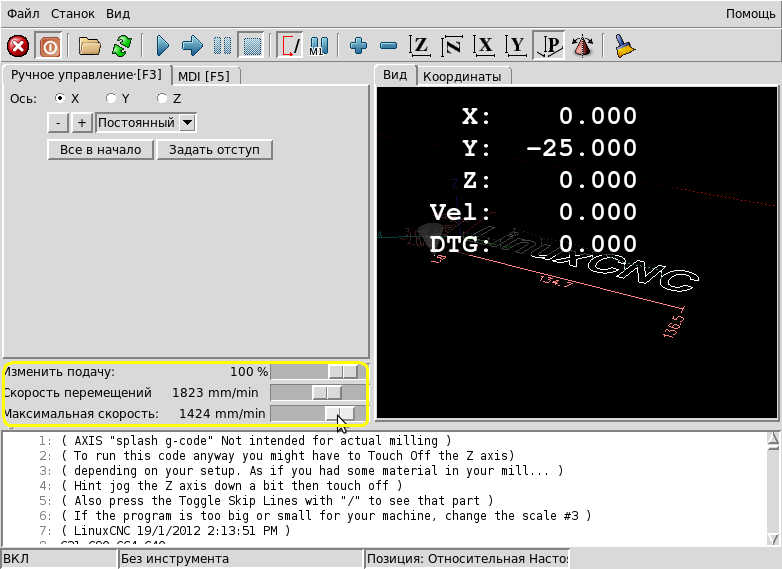
Task: Click the G-code scrollbar down arrow
Action: click(x=773, y=539)
